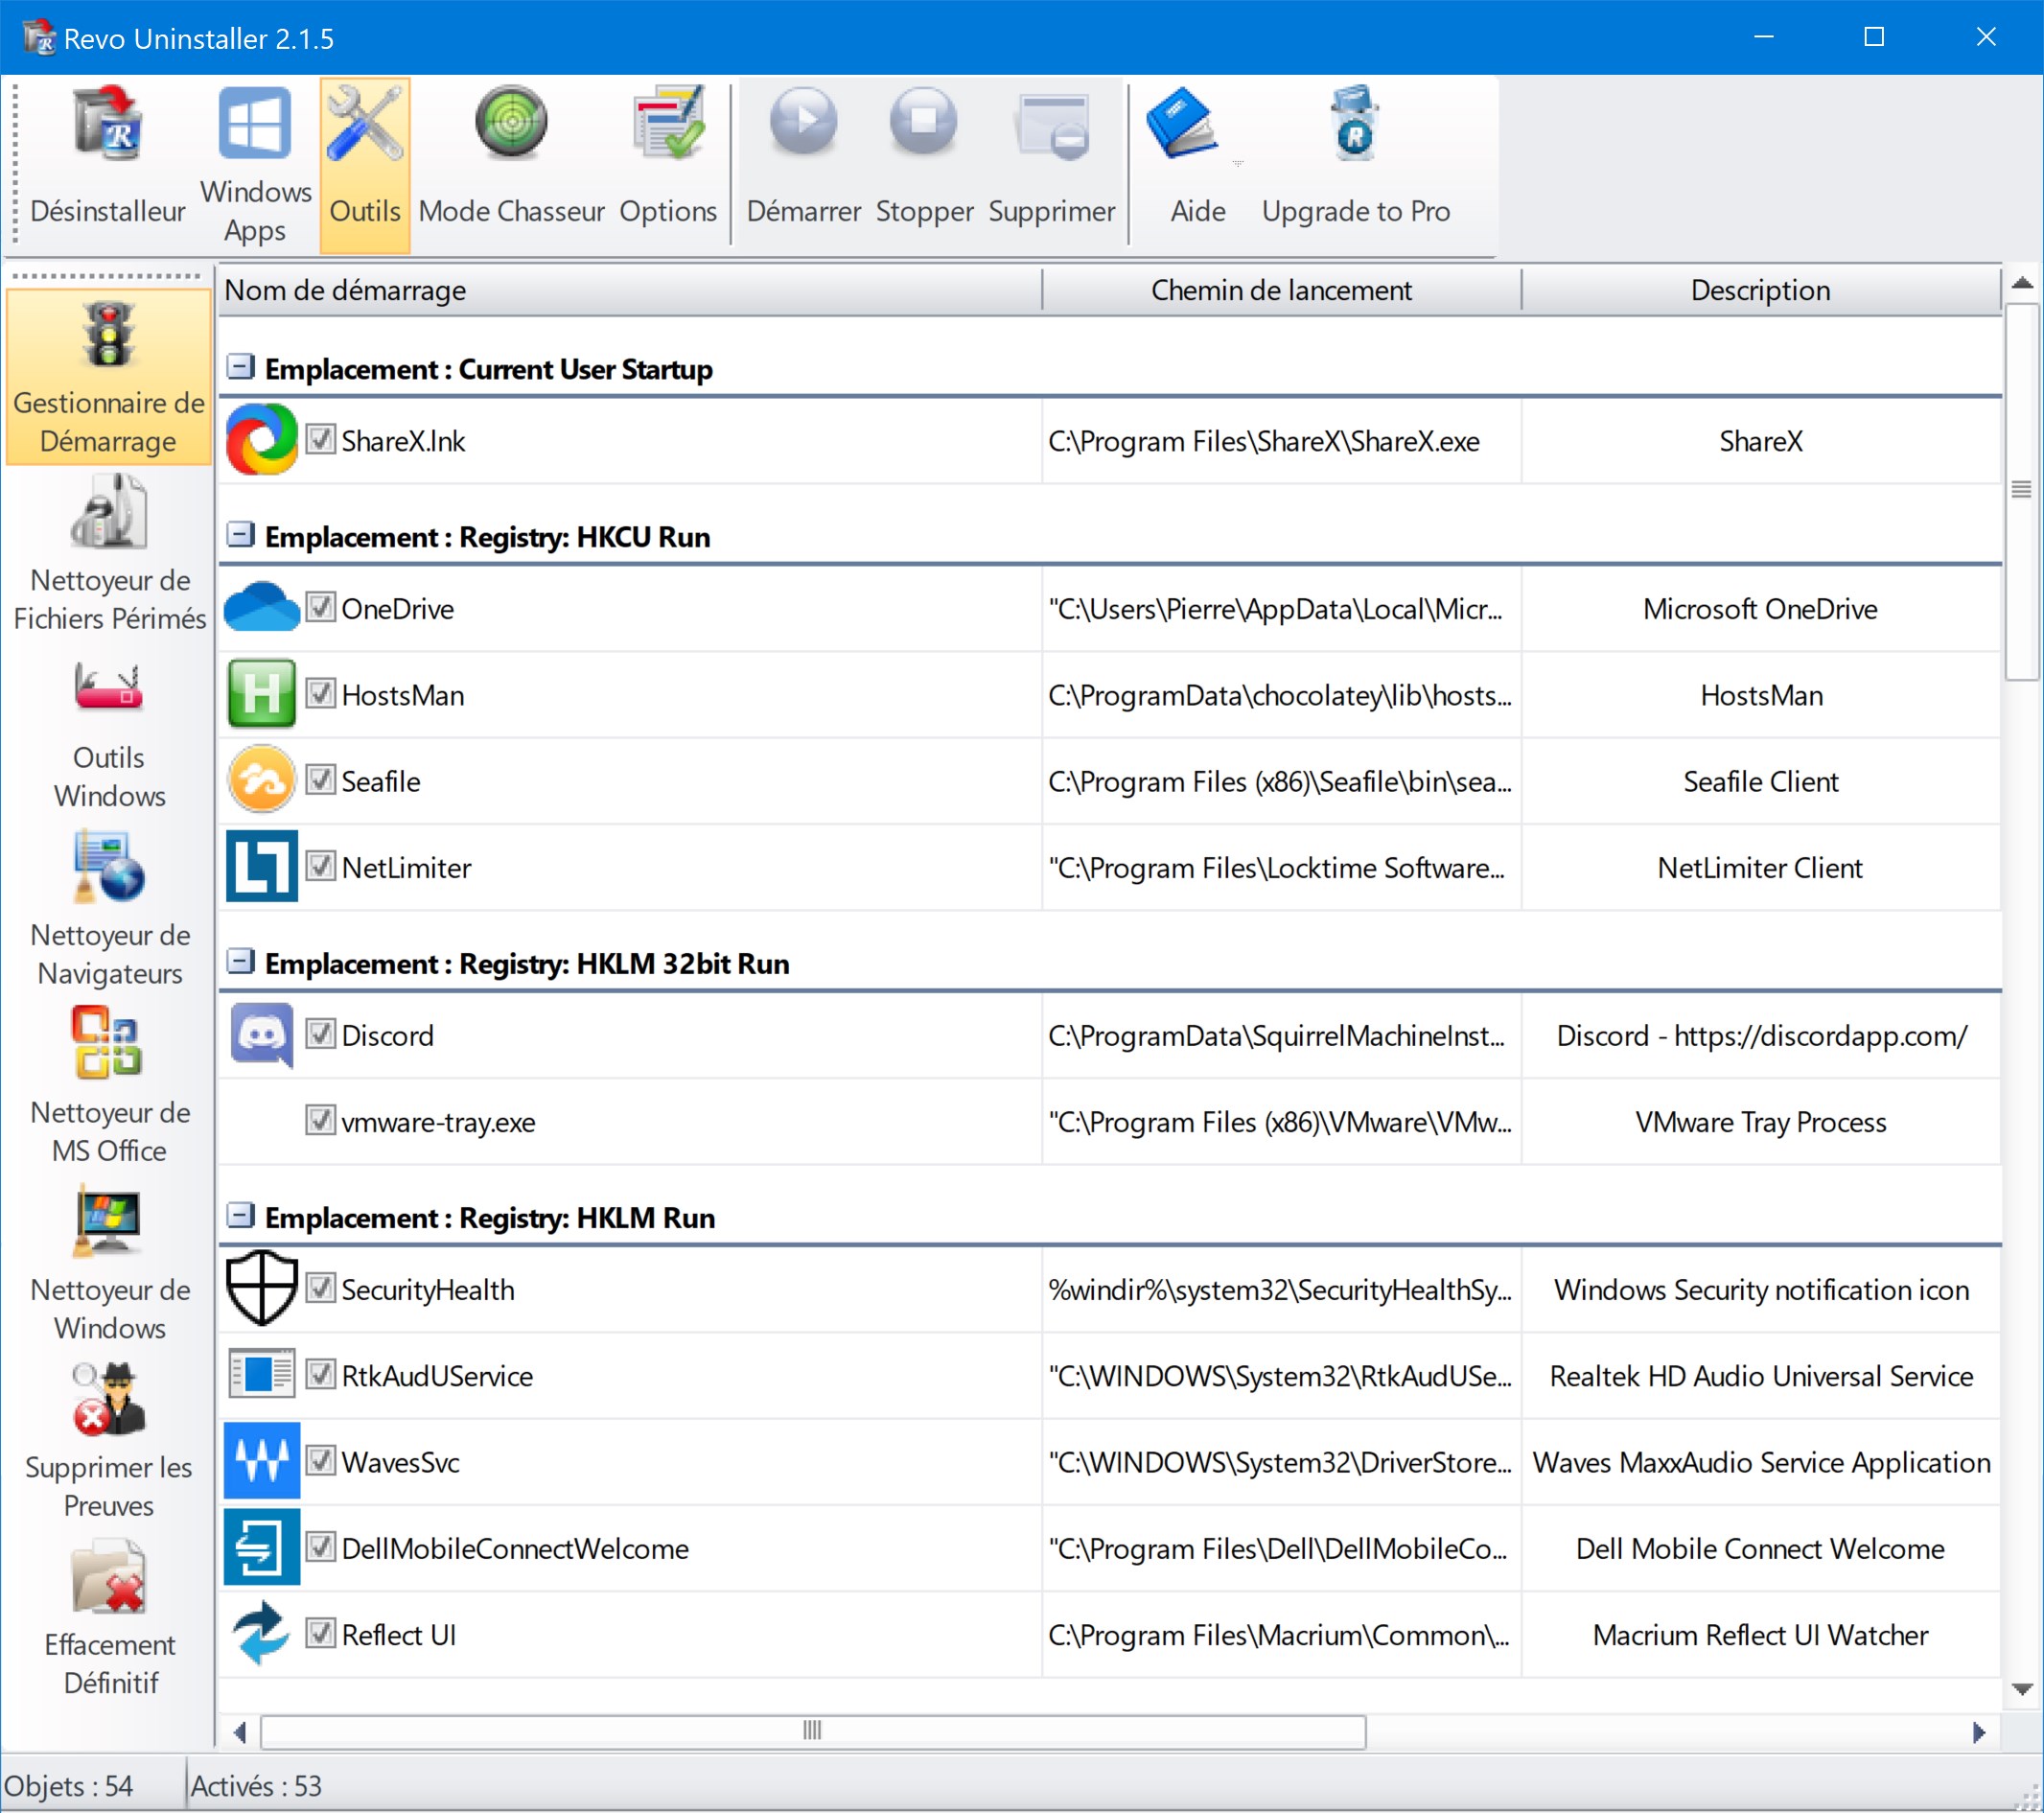Click the scroll up arrow
This screenshot has height=1813, width=2044.
point(2021,283)
